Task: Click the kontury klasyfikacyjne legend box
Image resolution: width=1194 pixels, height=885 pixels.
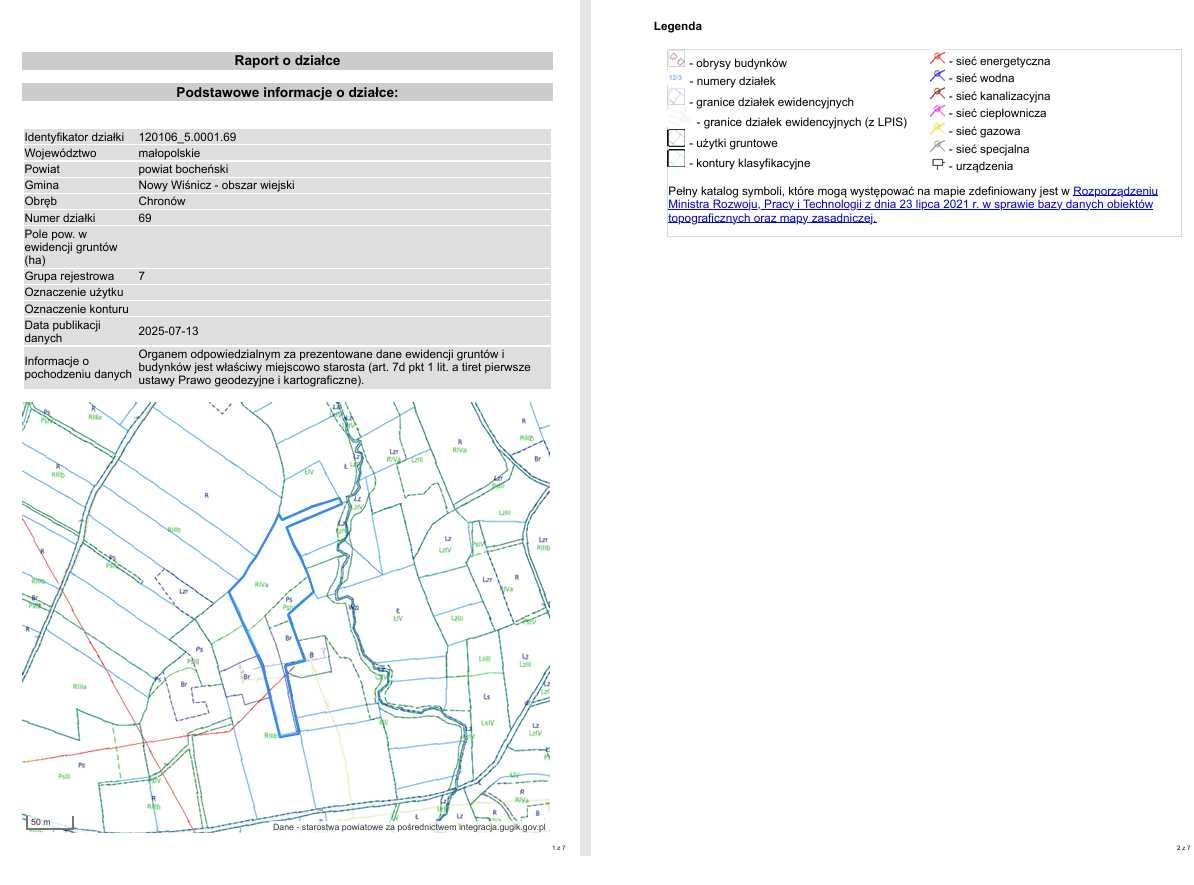Action: point(676,158)
